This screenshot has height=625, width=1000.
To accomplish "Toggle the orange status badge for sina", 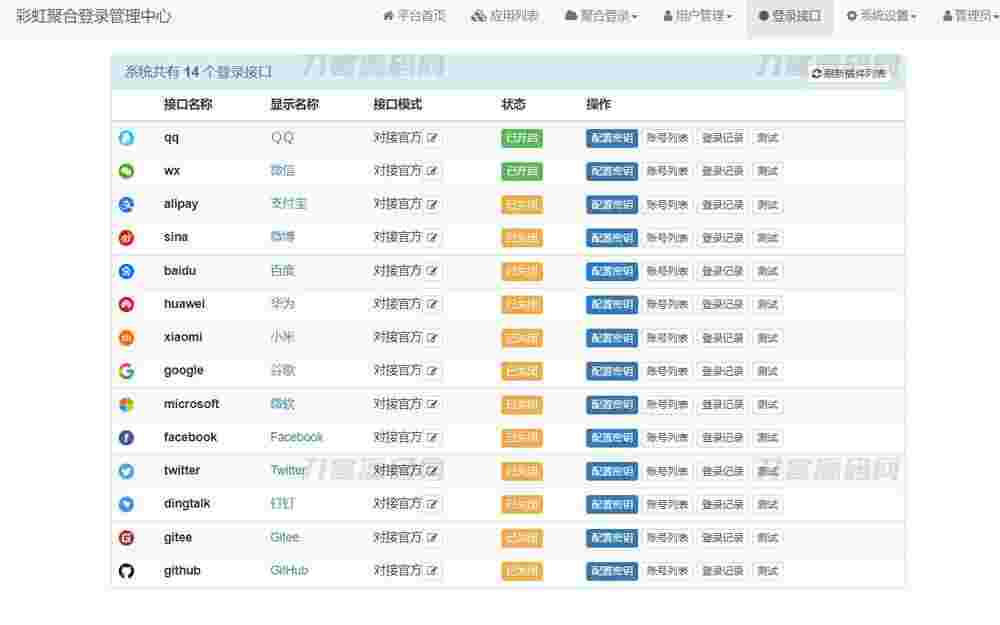I will [x=522, y=238].
